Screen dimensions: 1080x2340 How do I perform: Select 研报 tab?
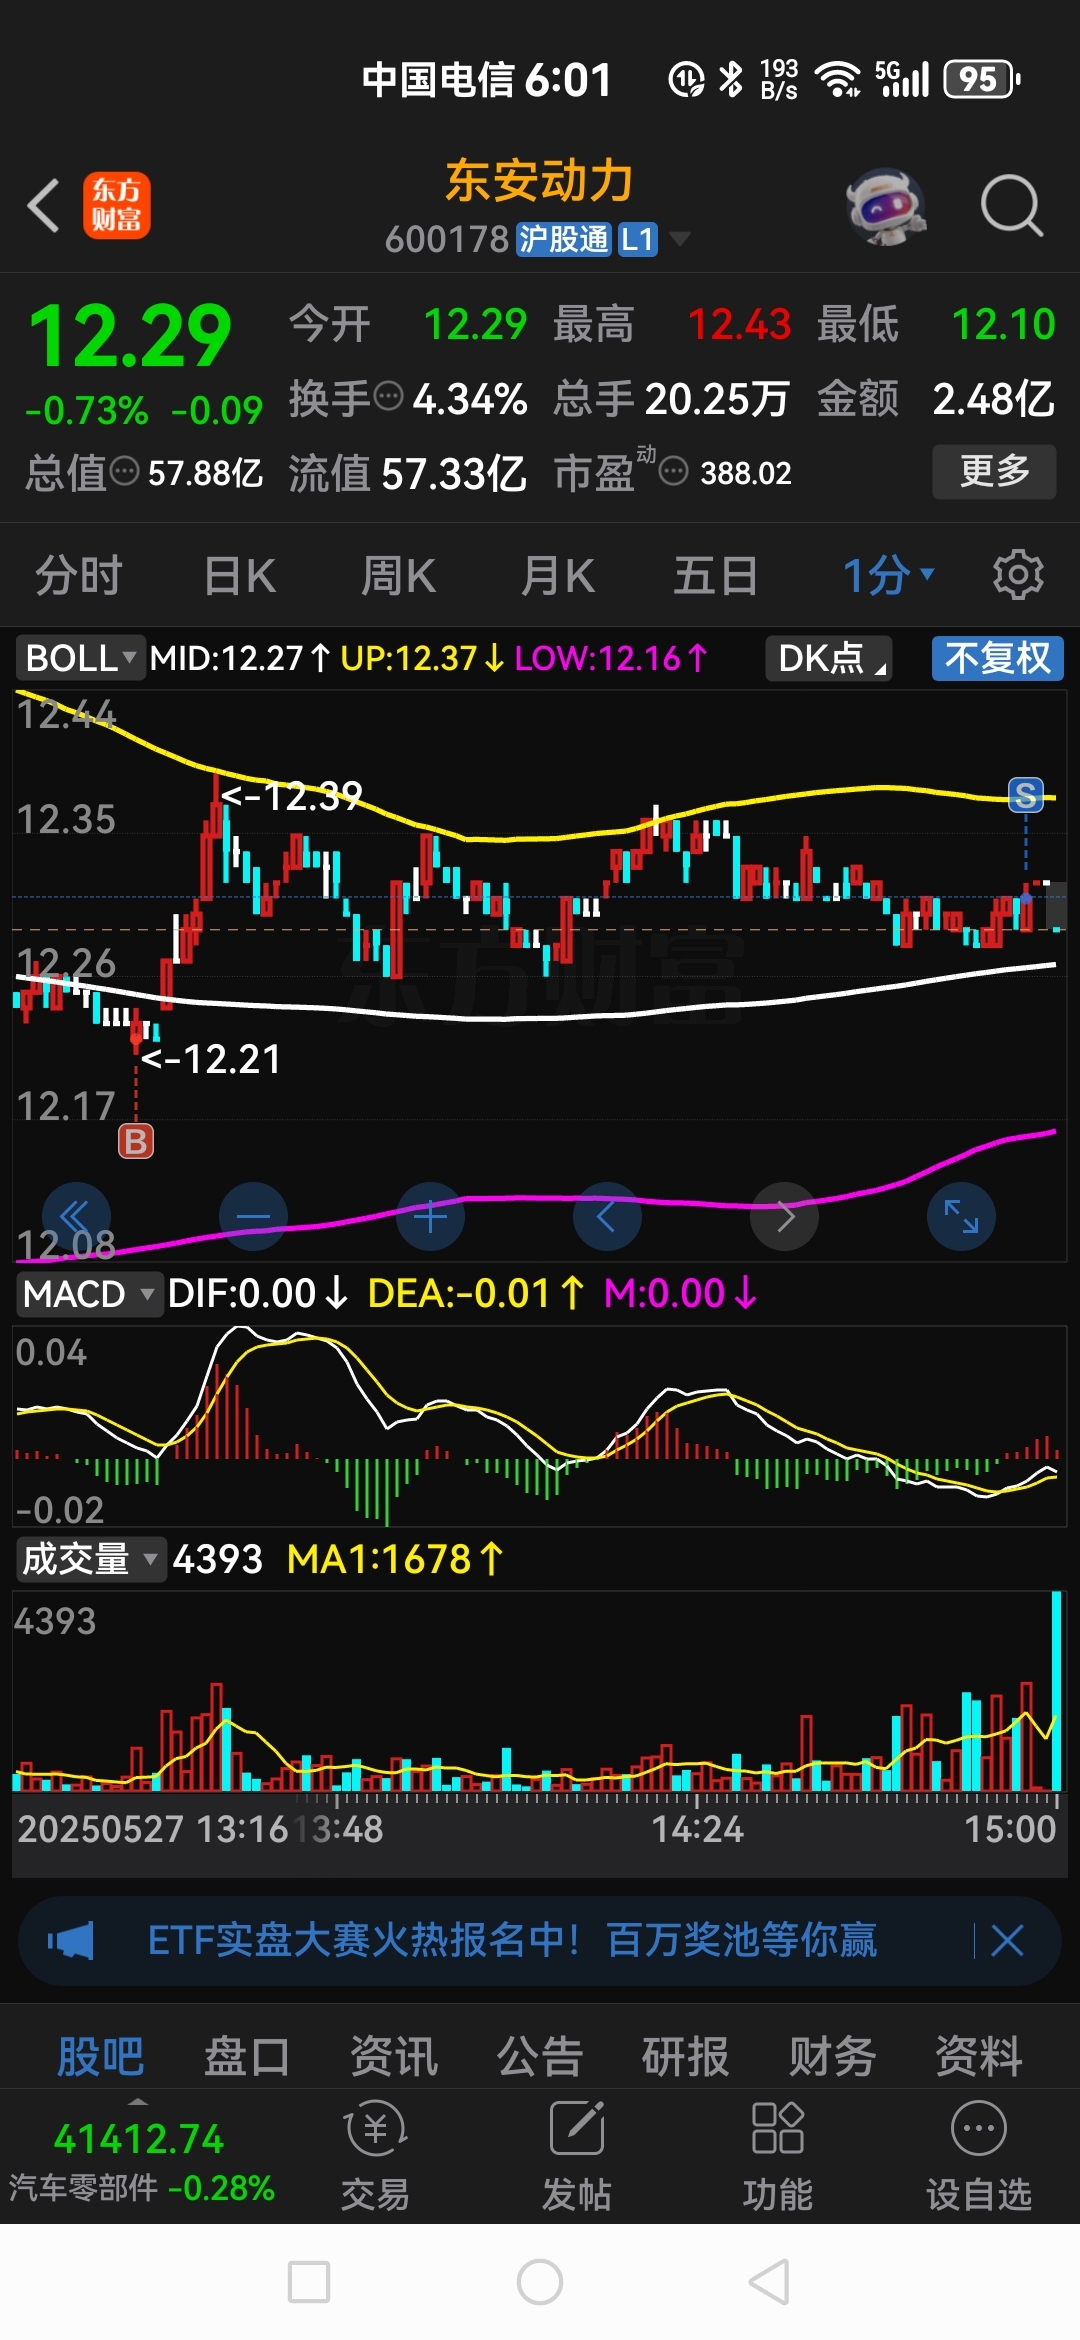686,2057
